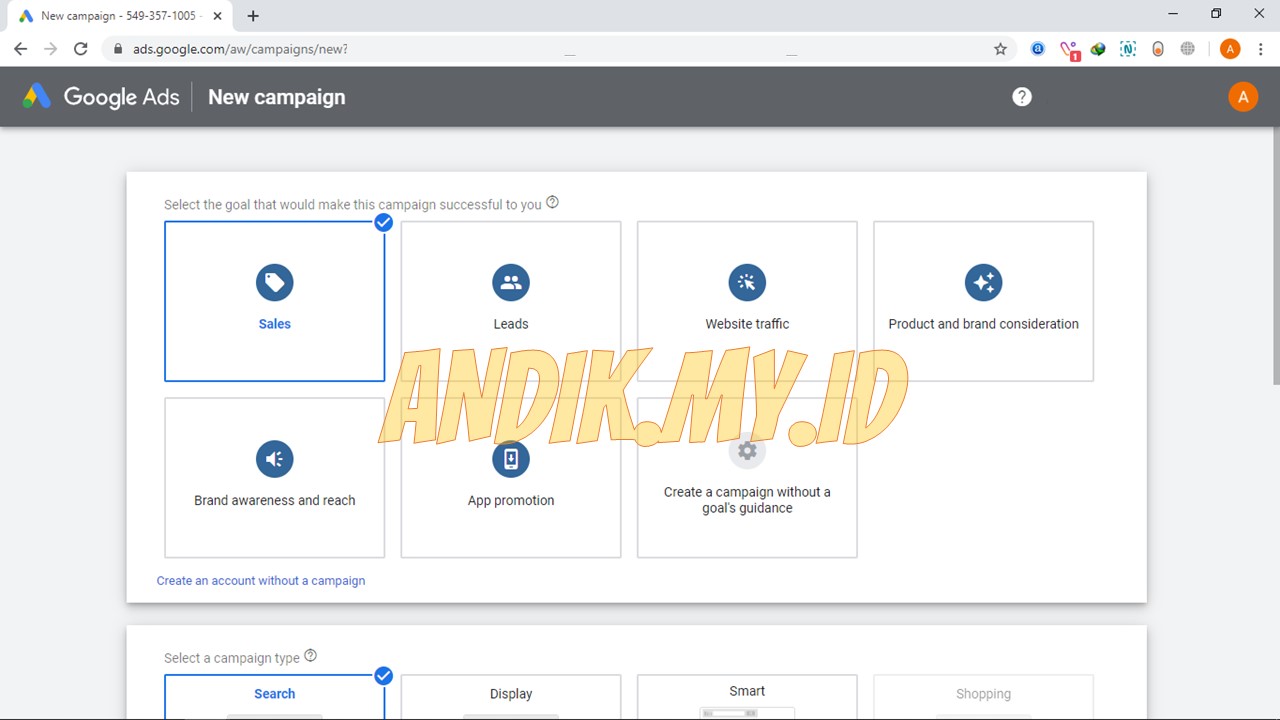Choose the Leads goal card
The image size is (1280, 720).
point(511,301)
